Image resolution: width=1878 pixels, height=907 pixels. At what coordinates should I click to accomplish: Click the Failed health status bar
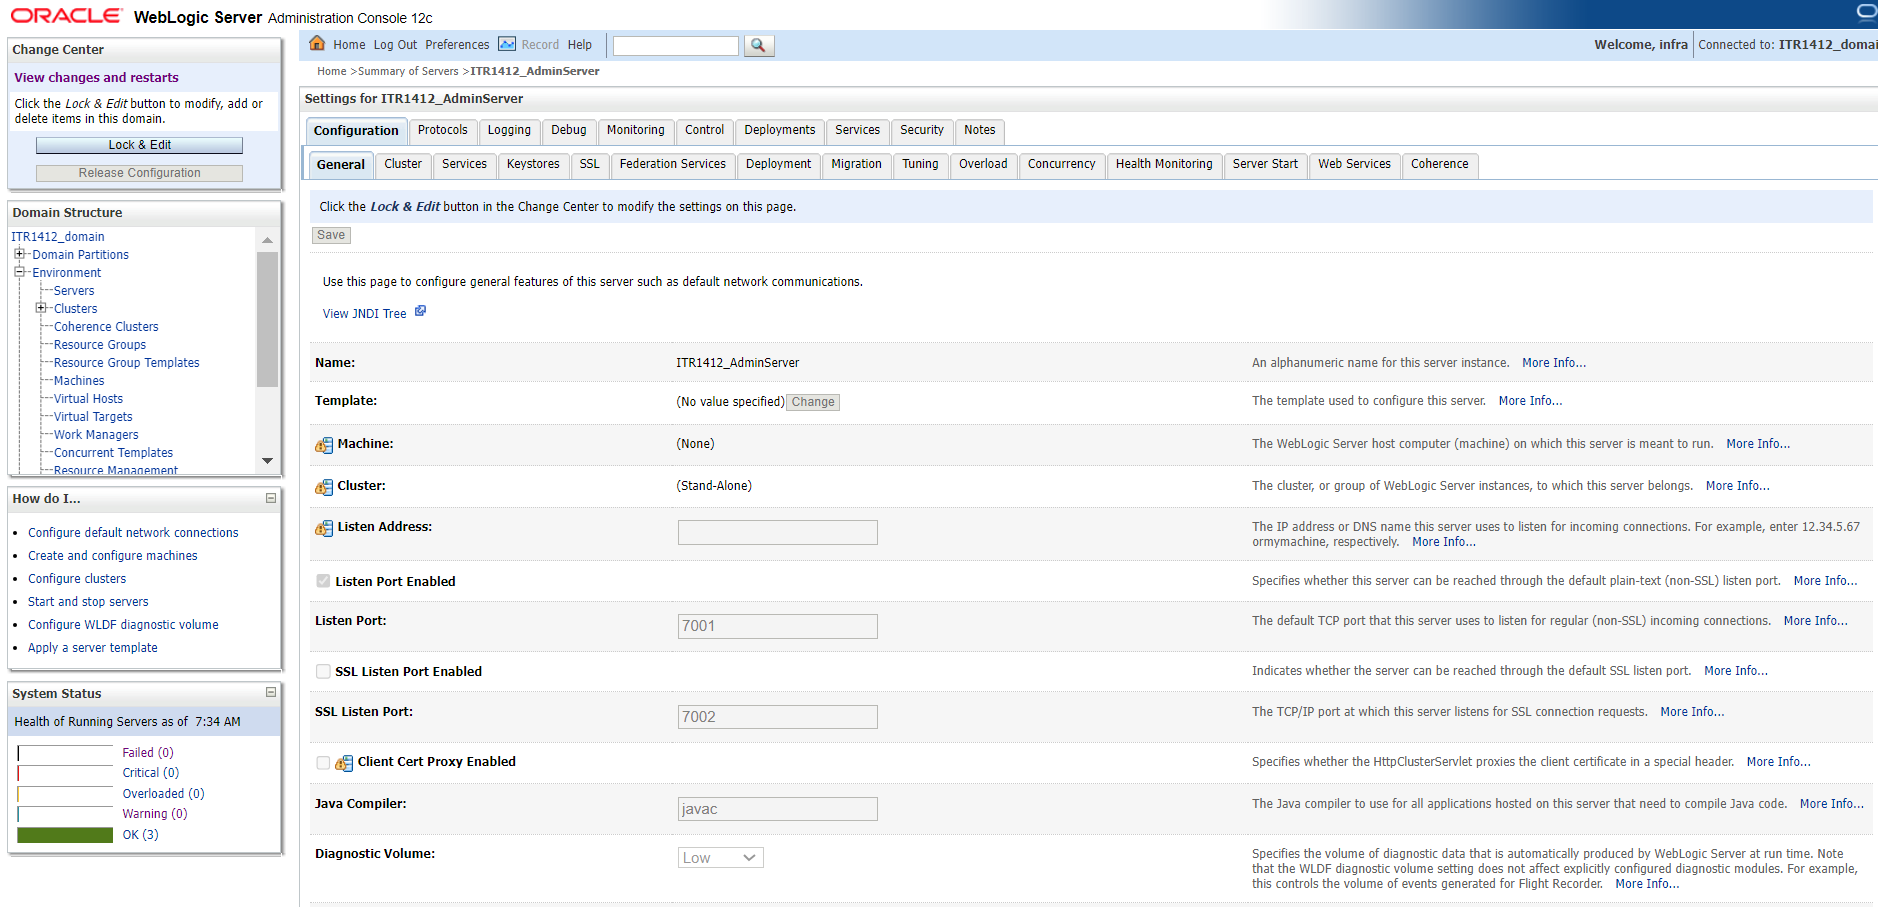(65, 753)
